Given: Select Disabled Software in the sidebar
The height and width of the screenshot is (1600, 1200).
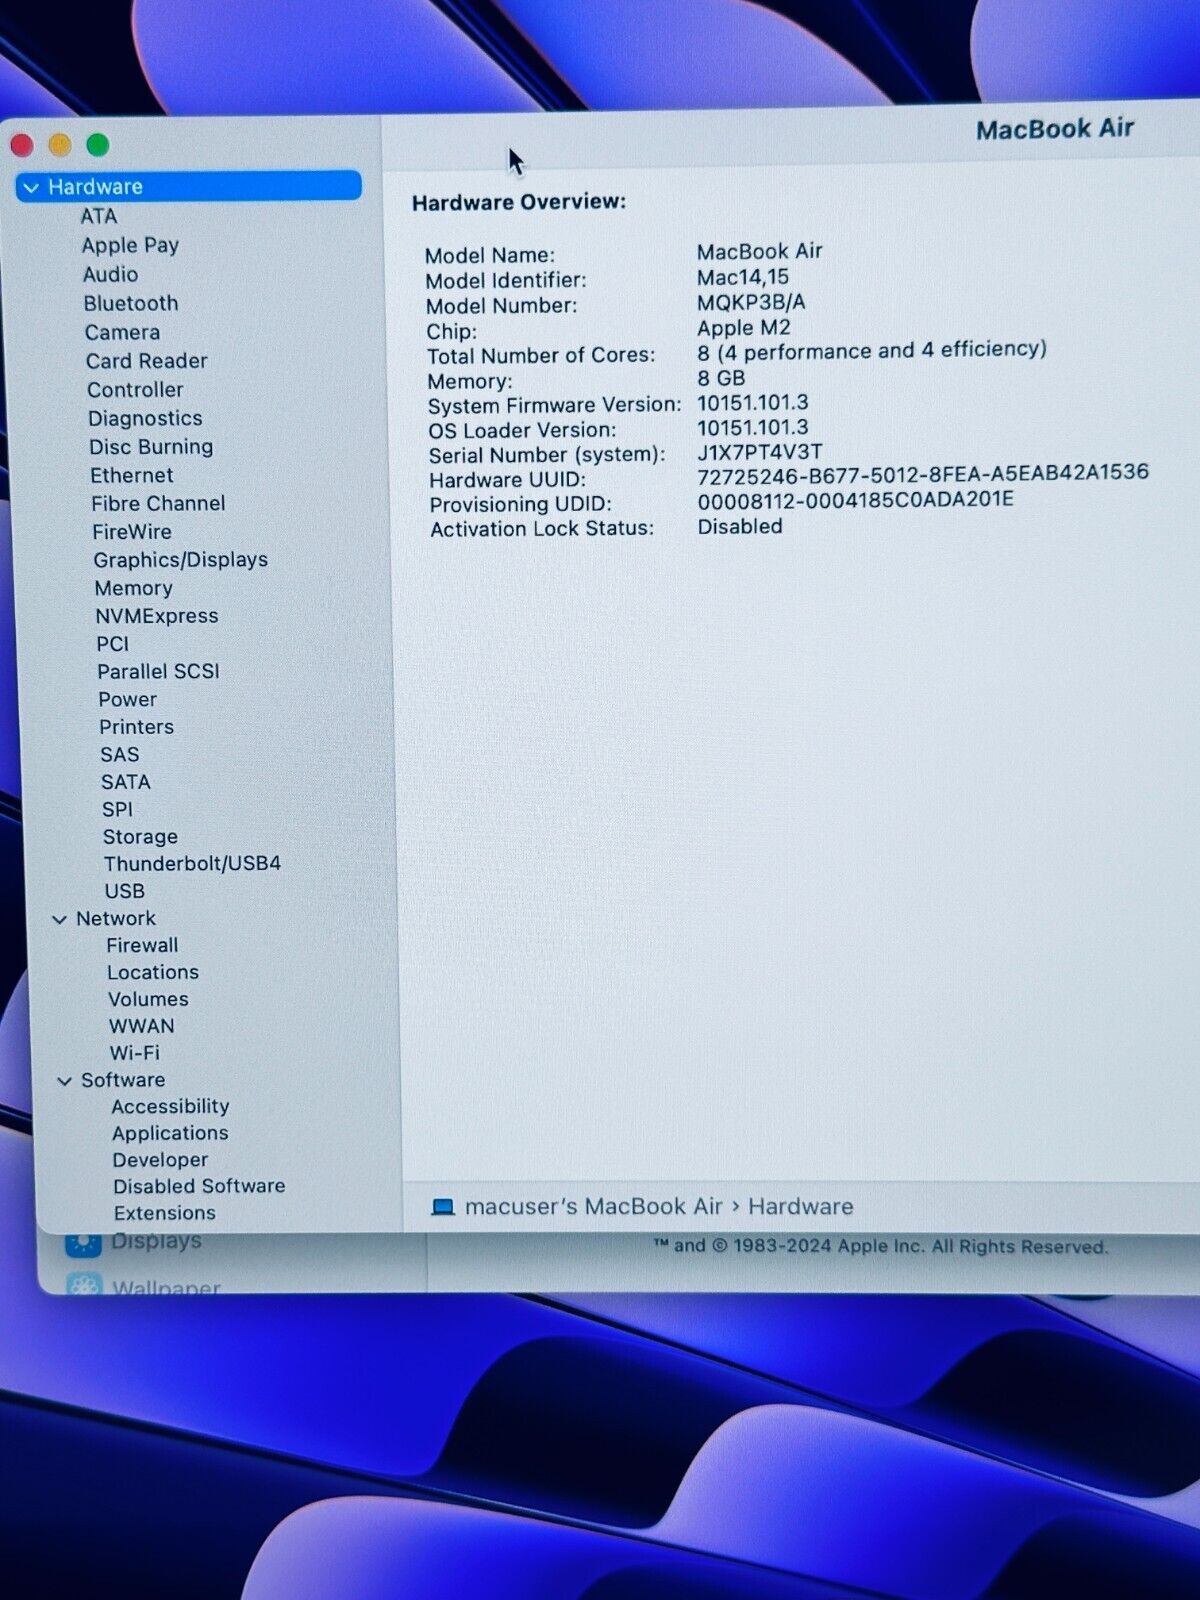Looking at the screenshot, I should coord(199,1186).
